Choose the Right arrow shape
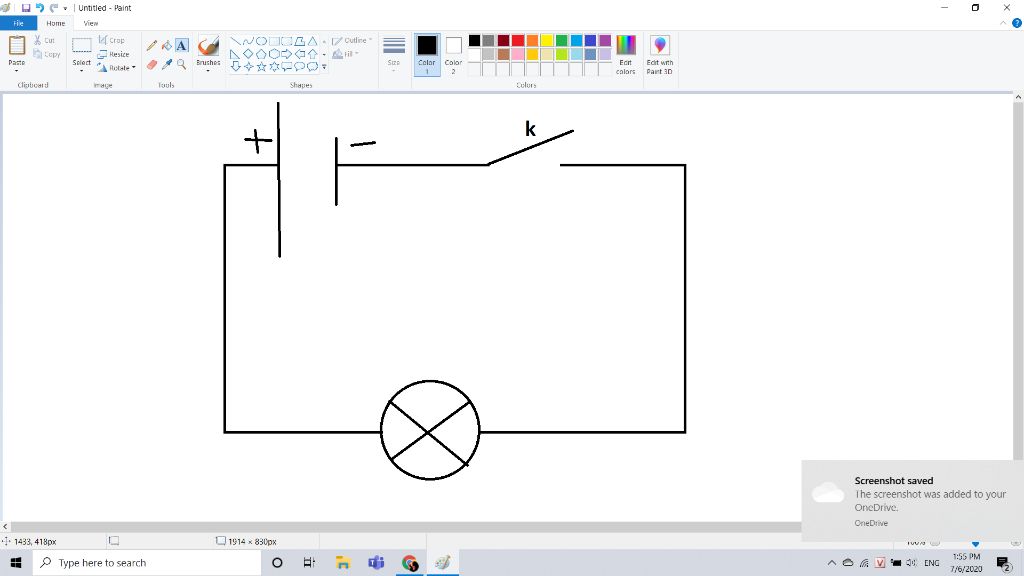 (287, 54)
